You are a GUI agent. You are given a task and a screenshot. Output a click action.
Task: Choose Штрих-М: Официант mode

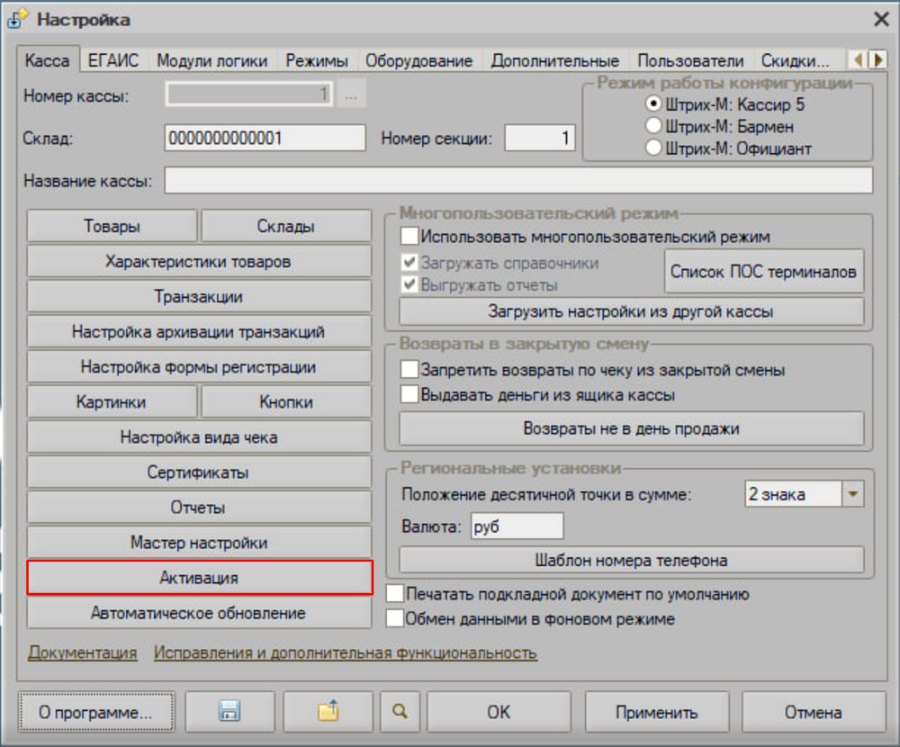tap(653, 148)
